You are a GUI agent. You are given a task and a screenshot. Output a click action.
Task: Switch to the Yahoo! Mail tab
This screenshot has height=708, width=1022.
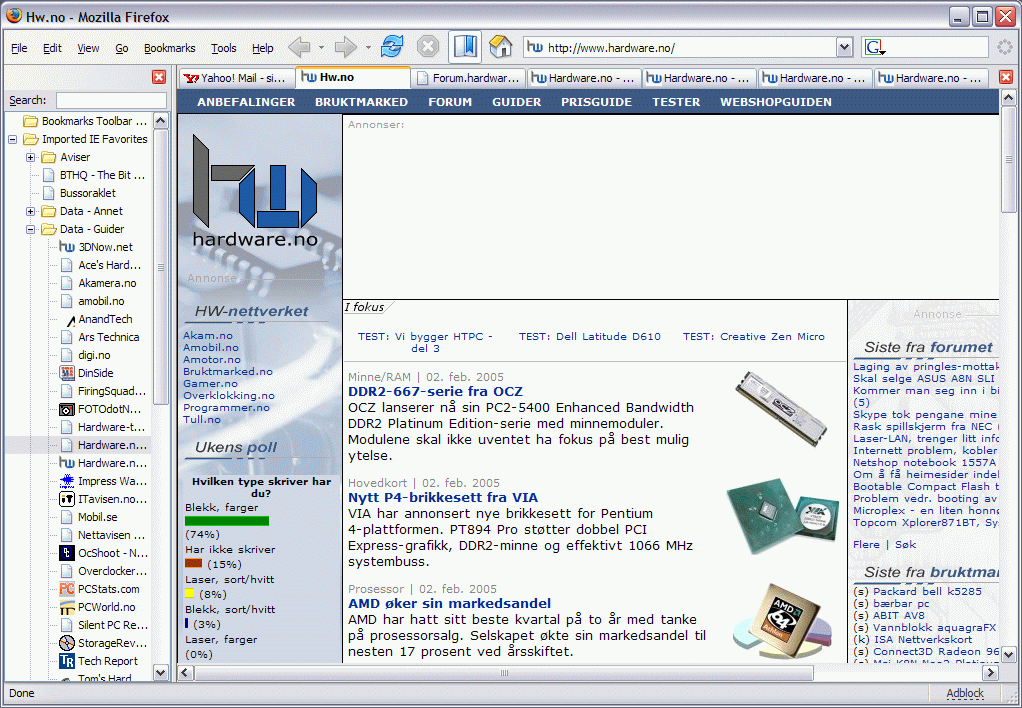pyautogui.click(x=236, y=78)
